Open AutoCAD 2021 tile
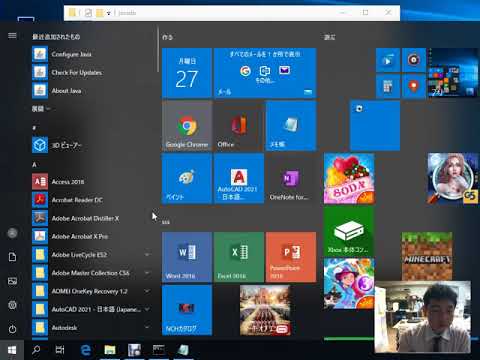Viewport: 480px width, 360px height. [239, 178]
